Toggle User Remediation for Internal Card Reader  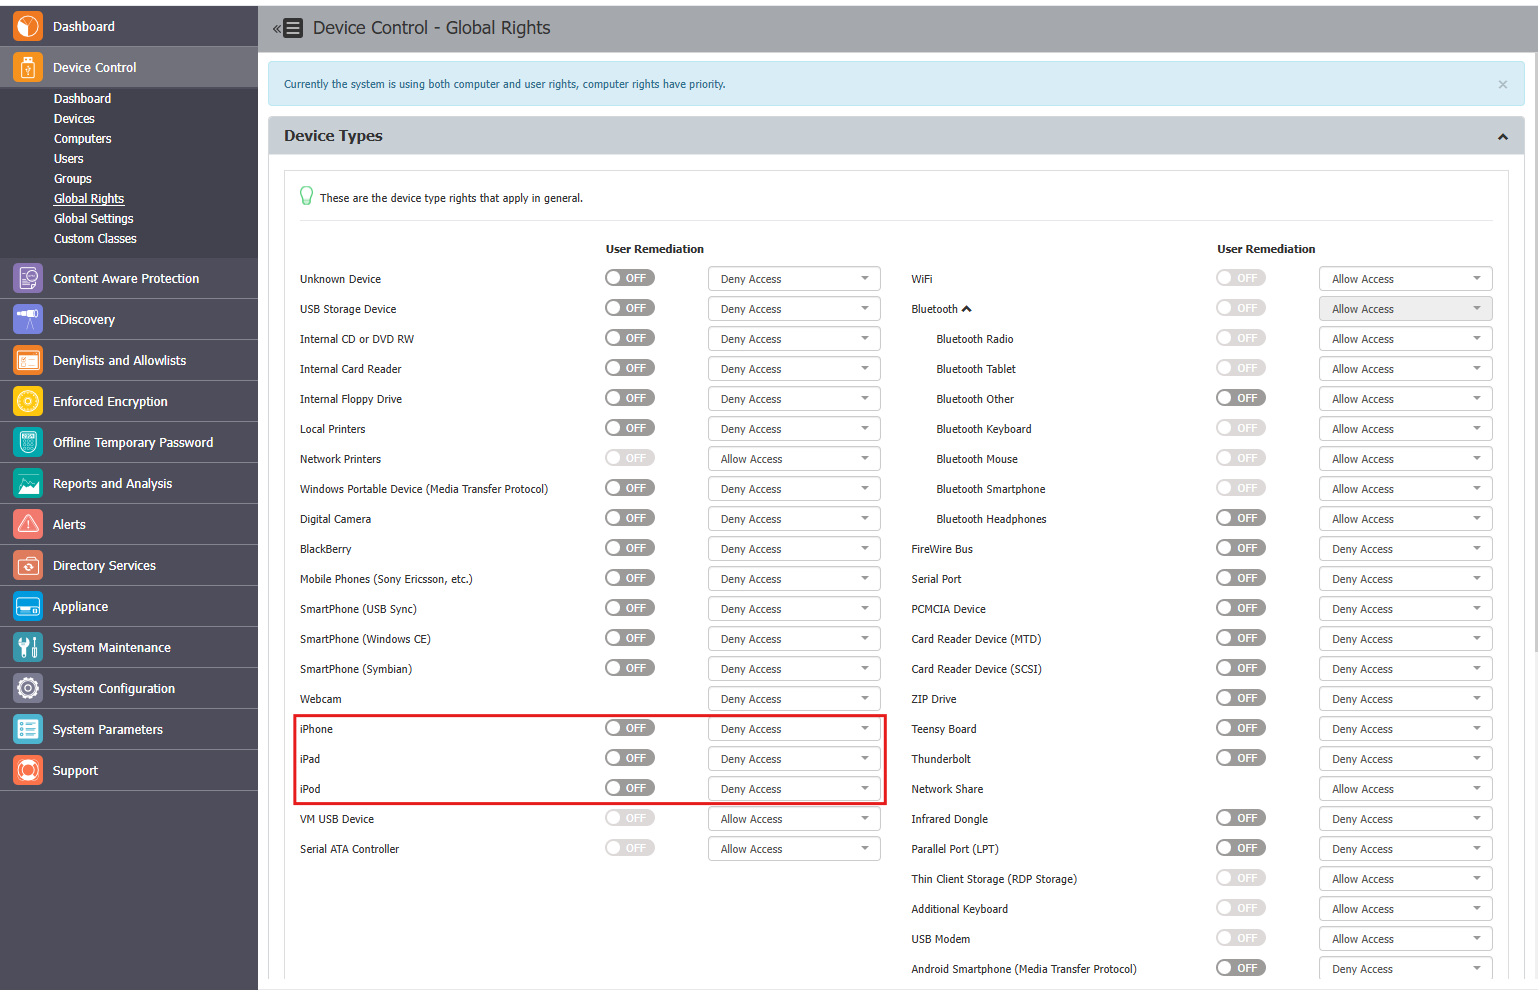(630, 368)
